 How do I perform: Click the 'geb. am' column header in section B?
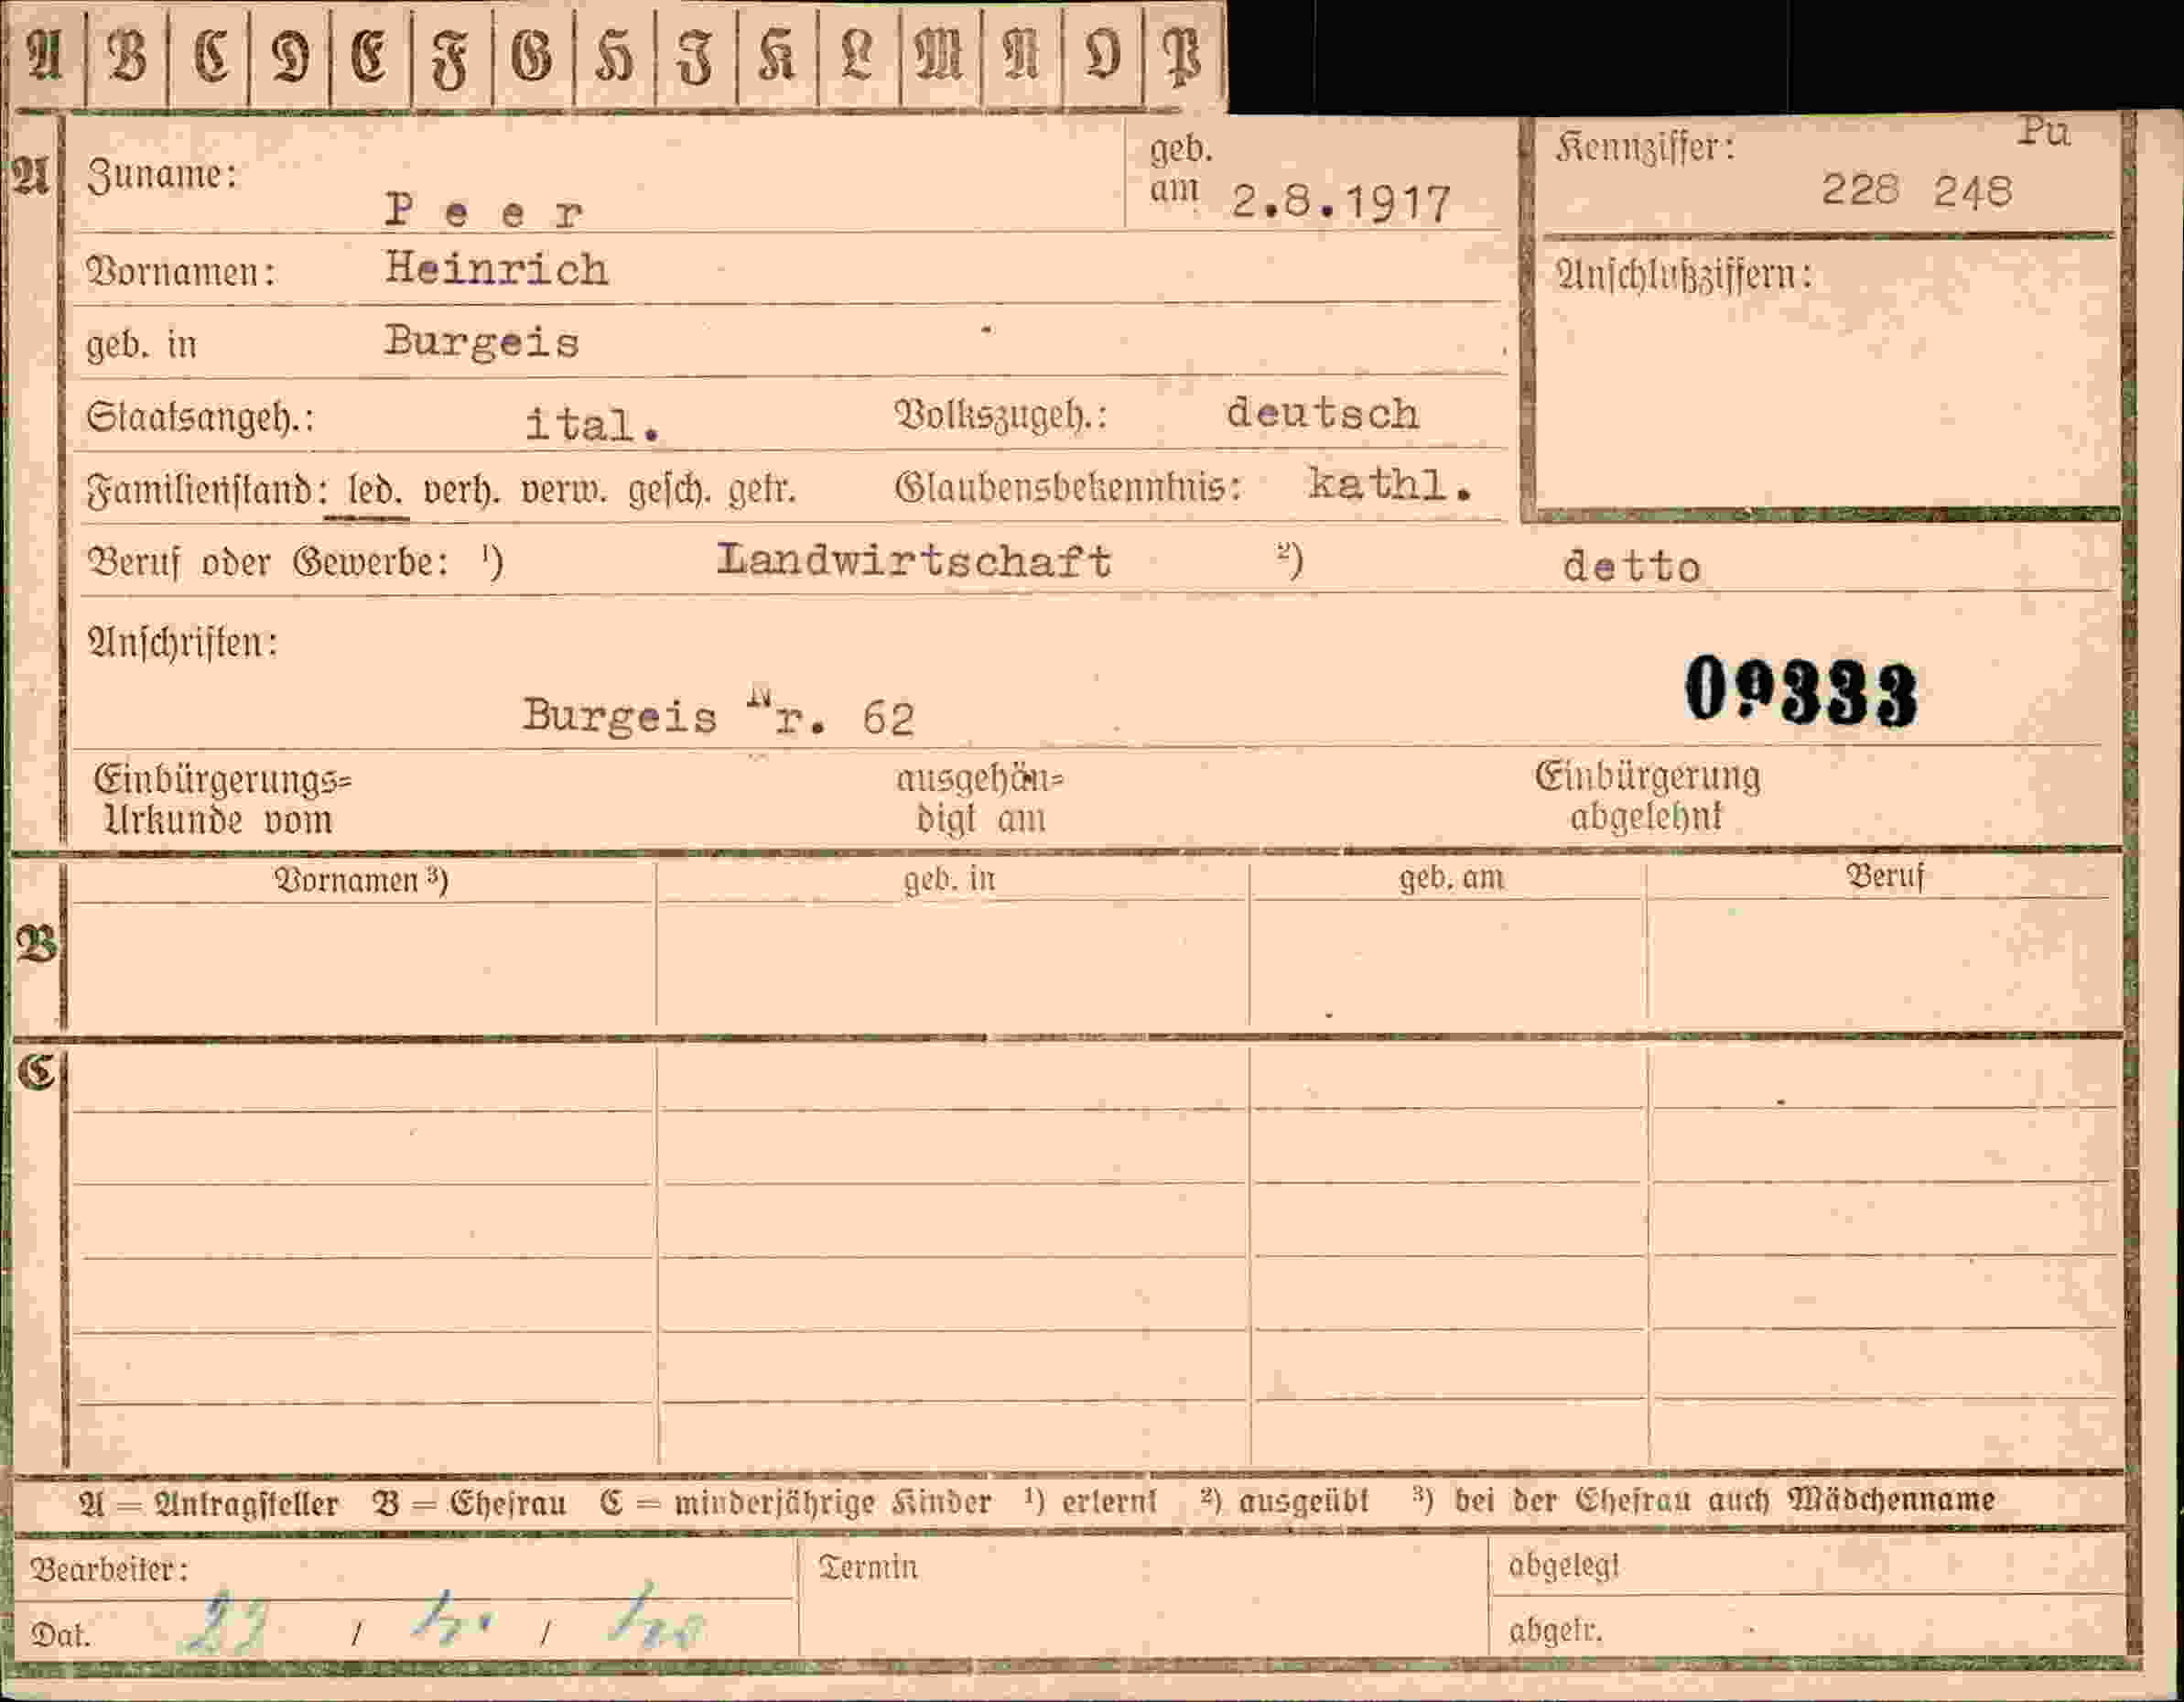pos(1451,877)
